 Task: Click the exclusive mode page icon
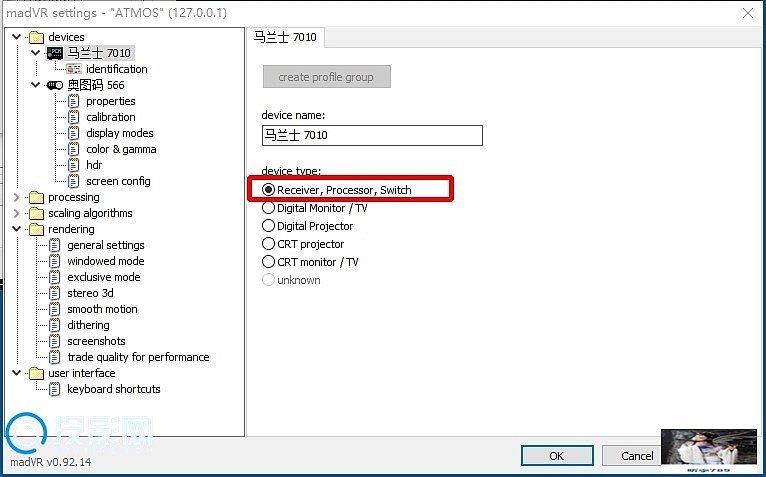pos(55,277)
